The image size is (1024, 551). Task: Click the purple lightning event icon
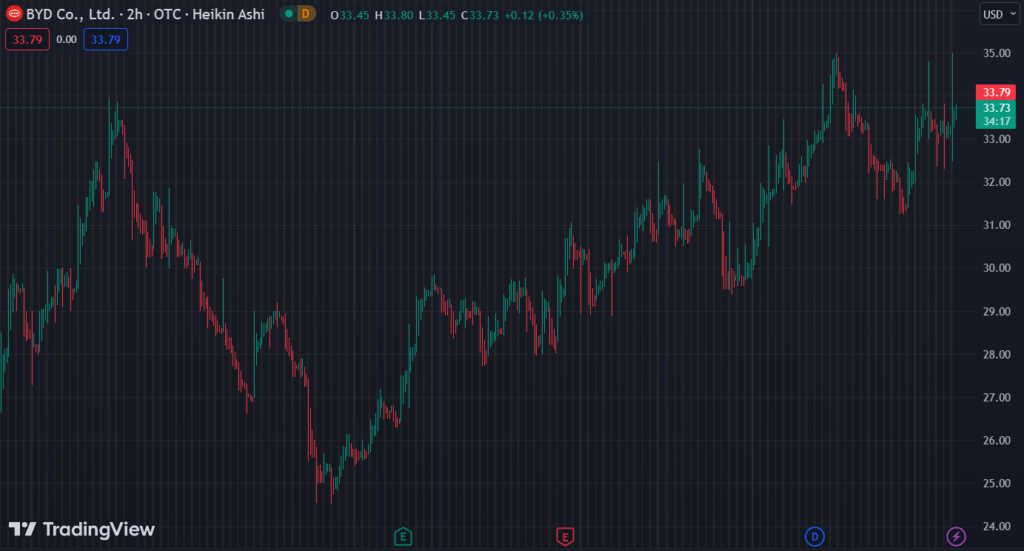956,537
